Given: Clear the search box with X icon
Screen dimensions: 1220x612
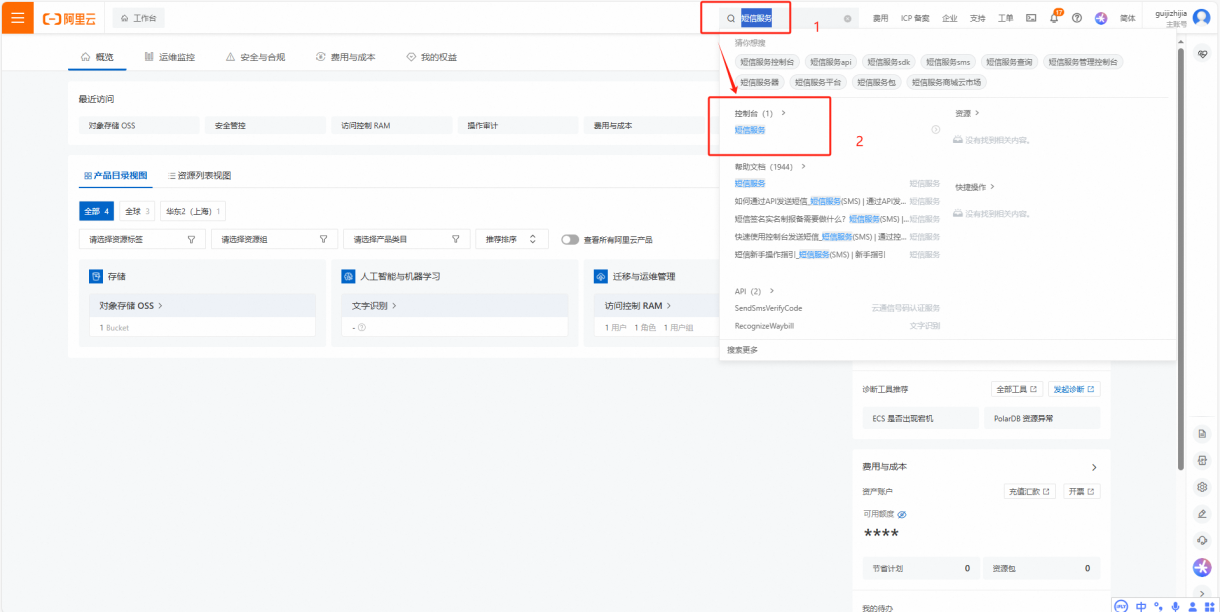Looking at the screenshot, I should [848, 18].
